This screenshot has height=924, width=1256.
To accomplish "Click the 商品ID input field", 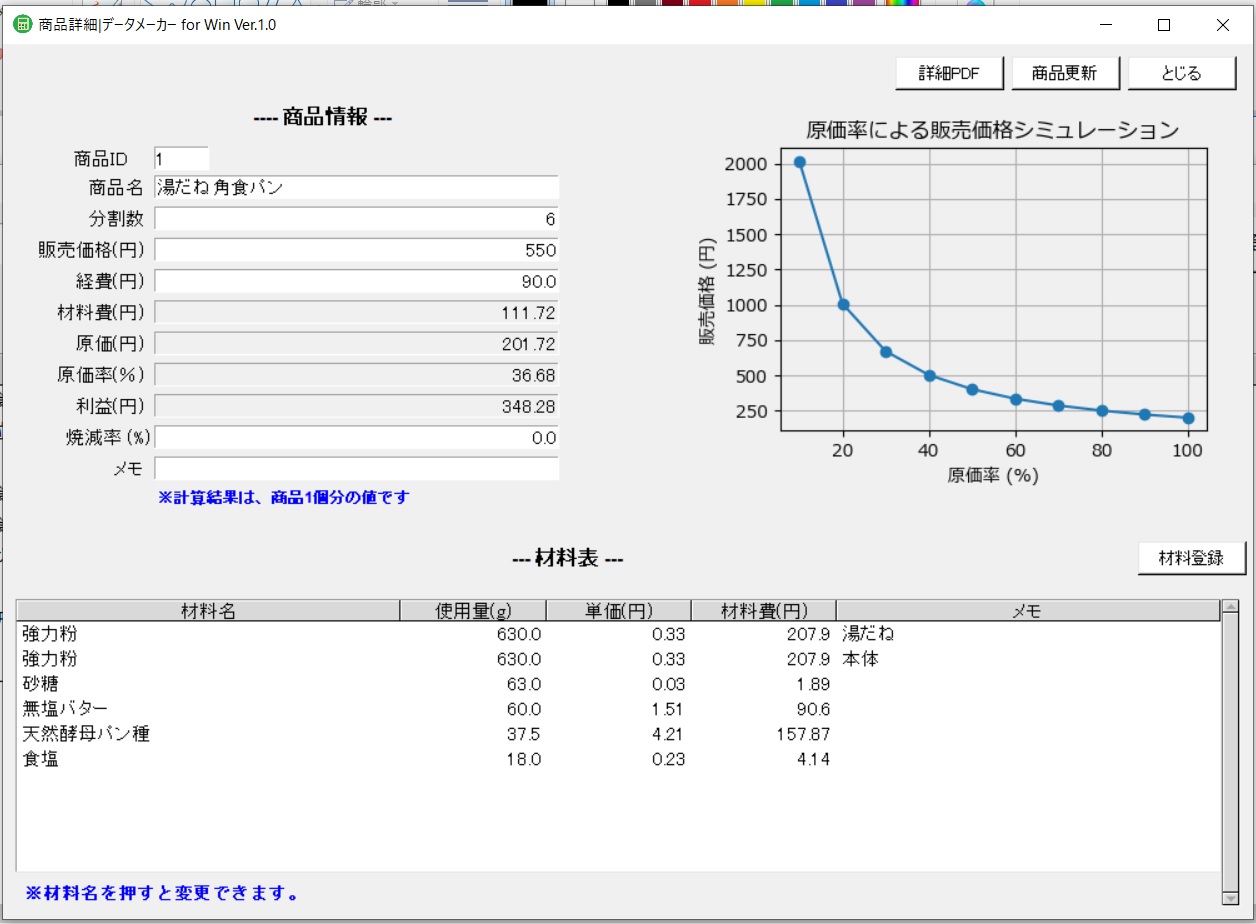I will (x=181, y=158).
